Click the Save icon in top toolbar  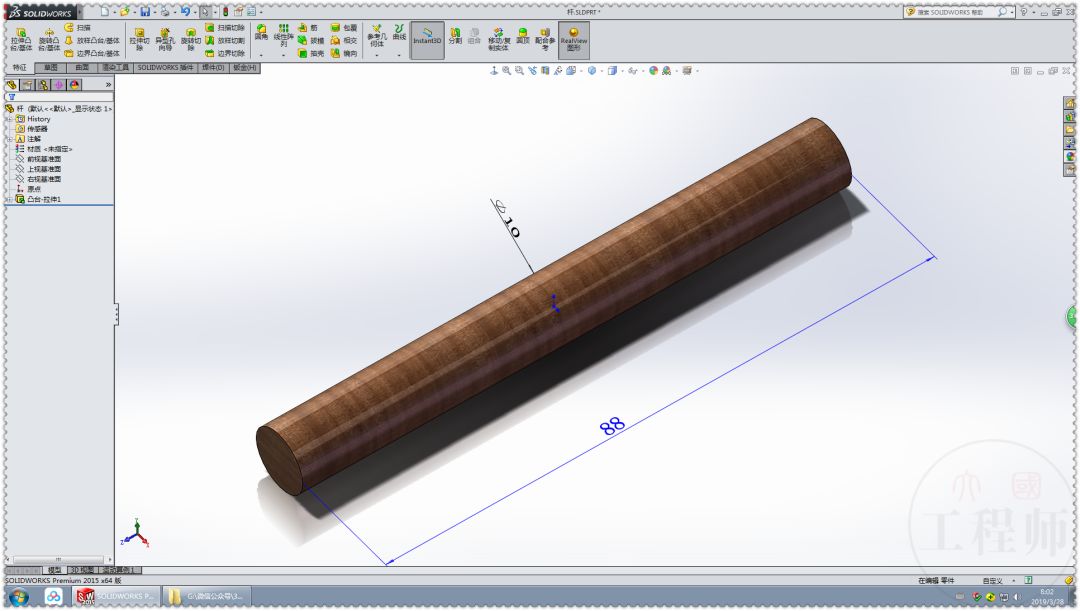(145, 11)
